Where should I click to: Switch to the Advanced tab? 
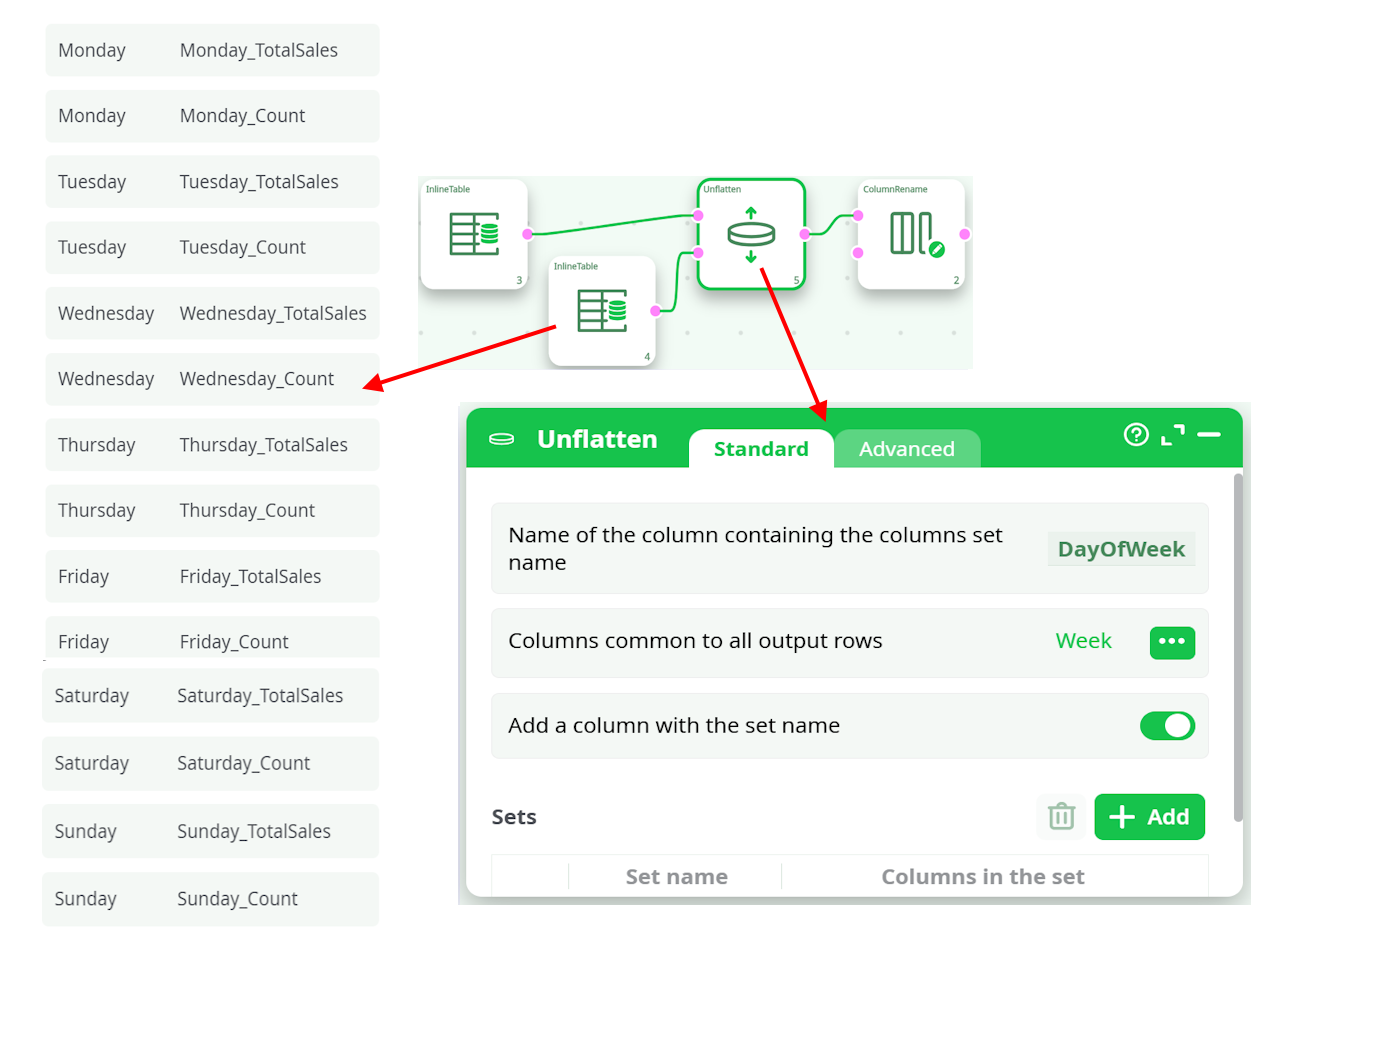click(x=906, y=449)
